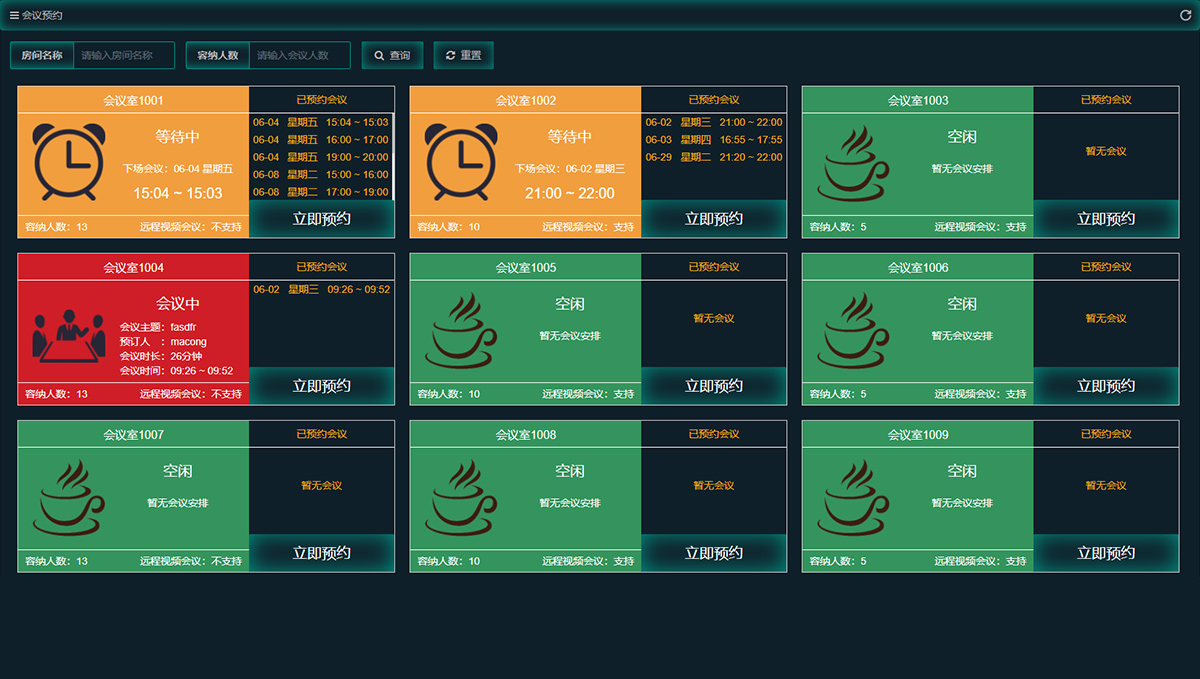Select the 会议室1007 title header
1200x679 pixels.
(x=133, y=434)
